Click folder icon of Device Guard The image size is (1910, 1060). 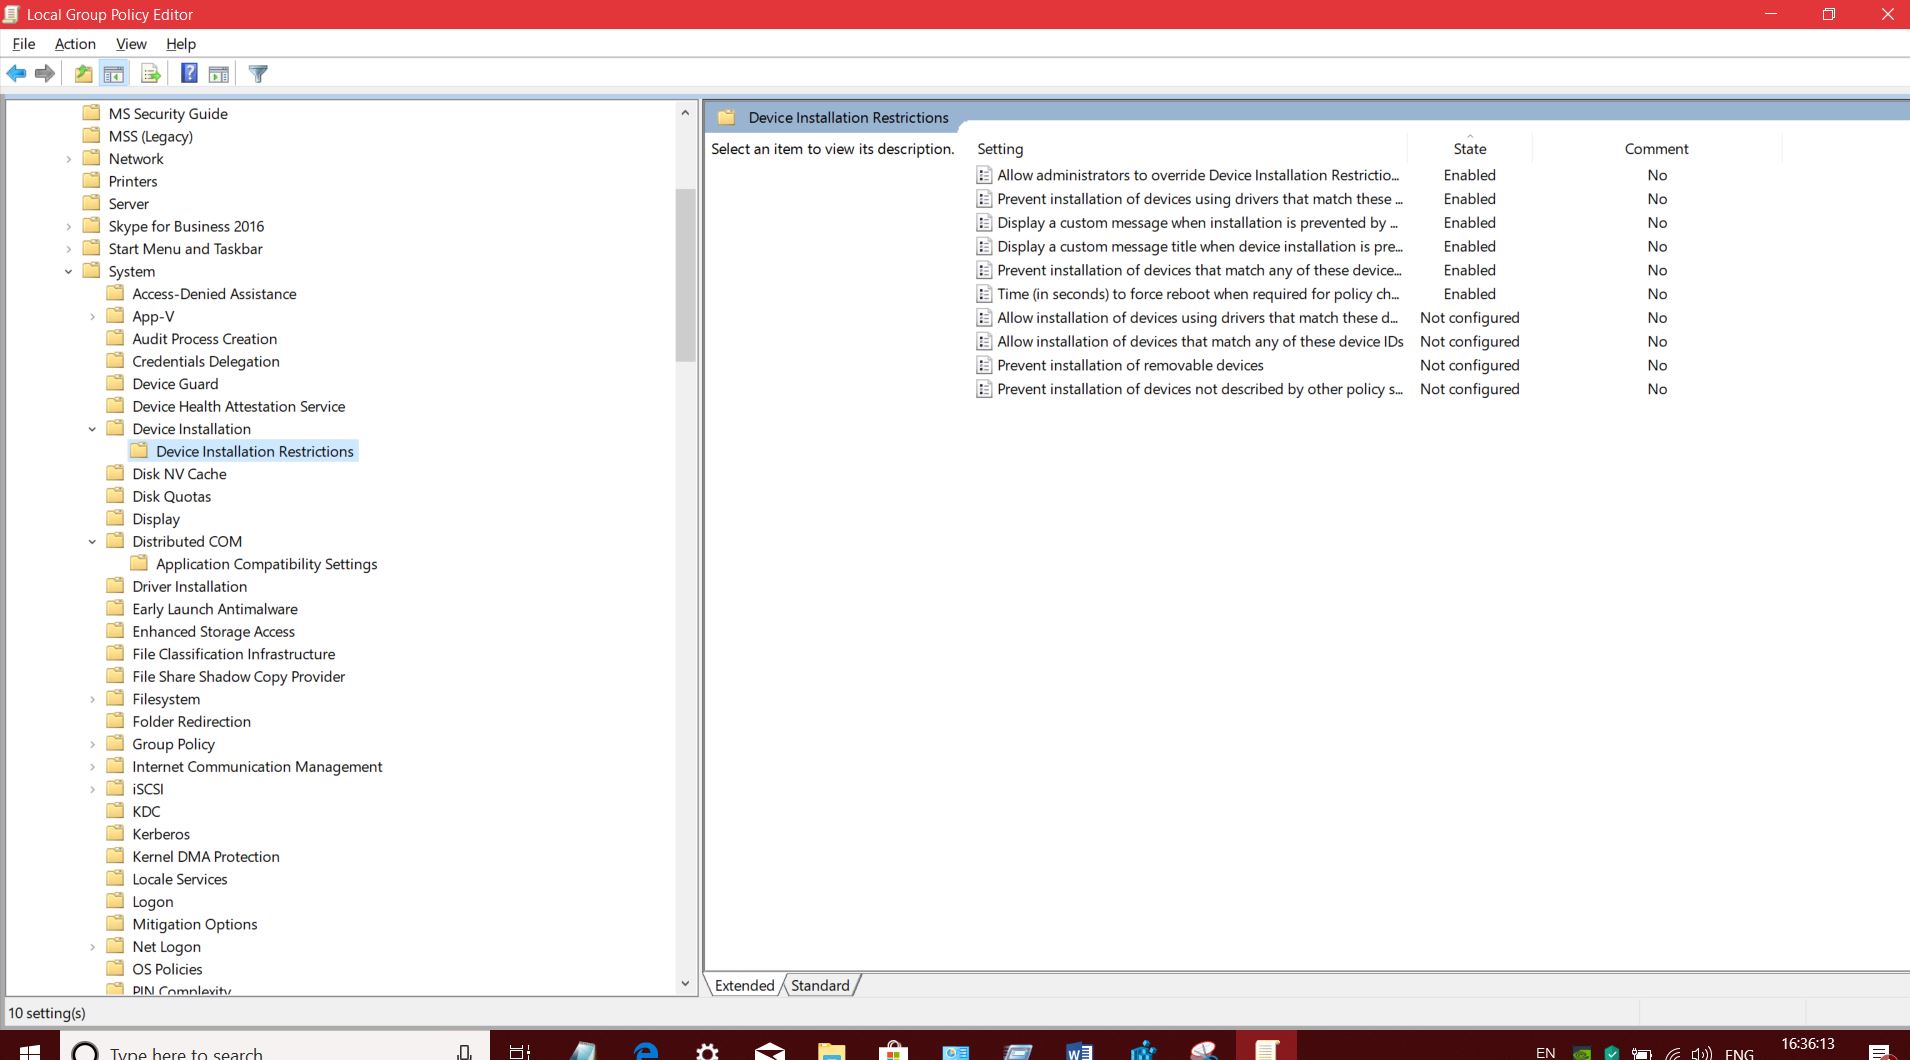(116, 383)
